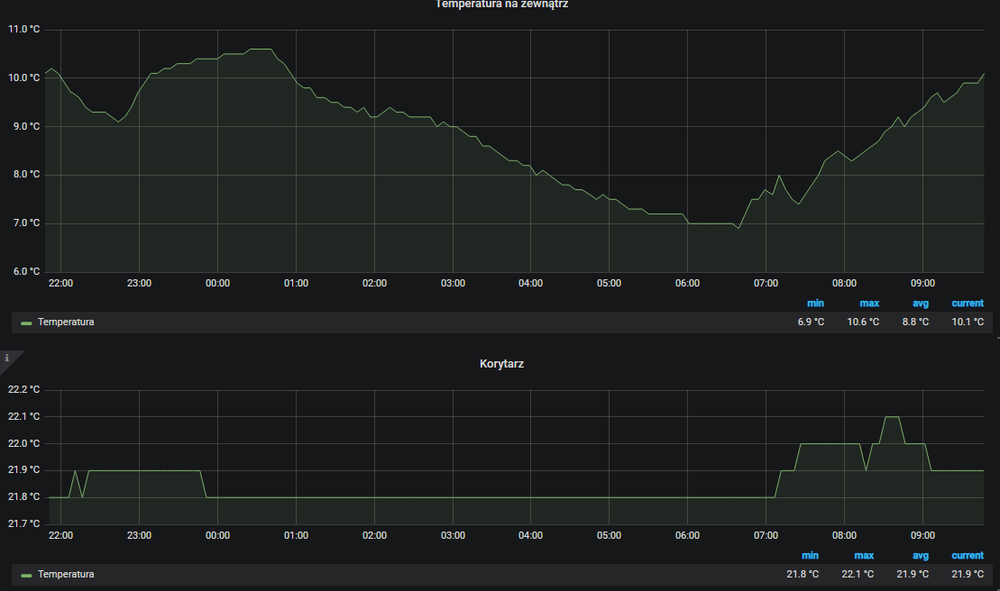Click the green series color swatch in outdoor legend
The height and width of the screenshot is (591, 1000).
pos(26,323)
